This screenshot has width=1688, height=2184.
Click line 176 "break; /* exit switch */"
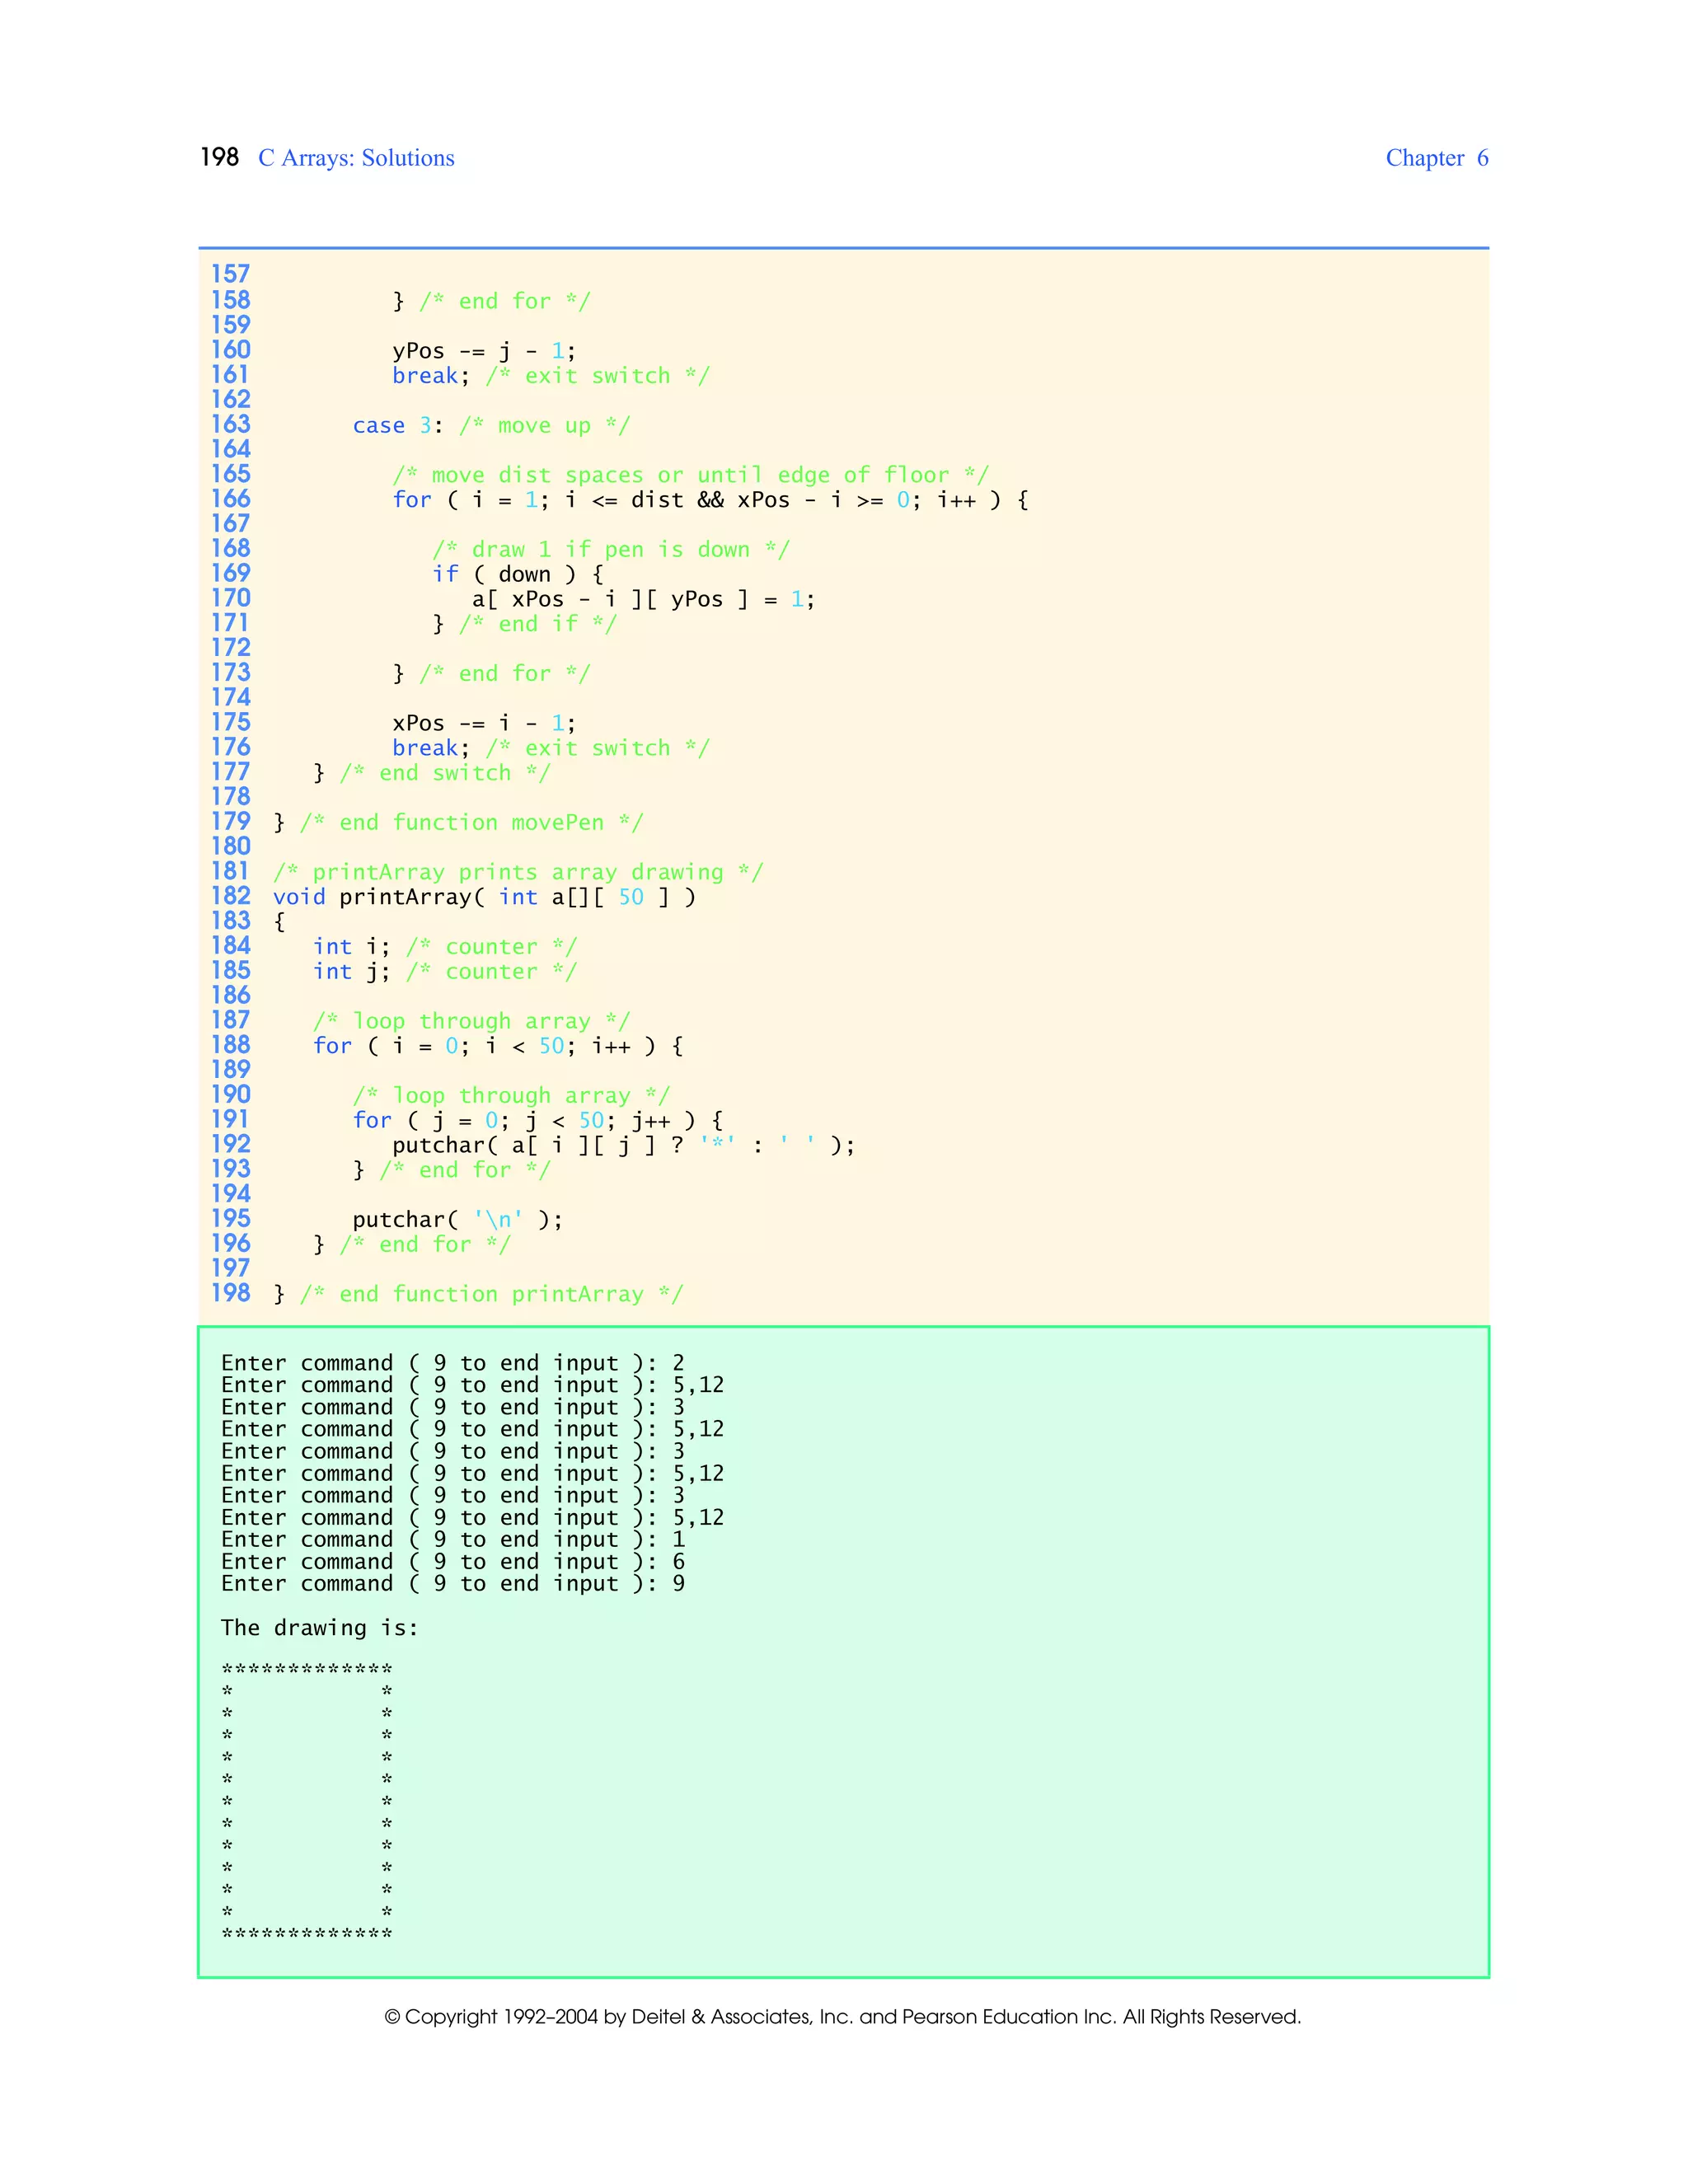click(x=551, y=748)
